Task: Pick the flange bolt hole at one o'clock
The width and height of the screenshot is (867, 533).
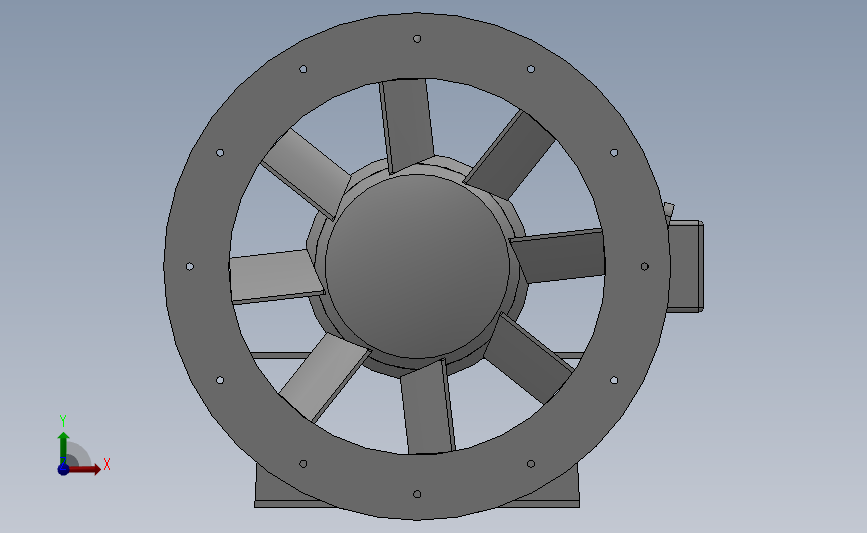Action: tap(531, 69)
